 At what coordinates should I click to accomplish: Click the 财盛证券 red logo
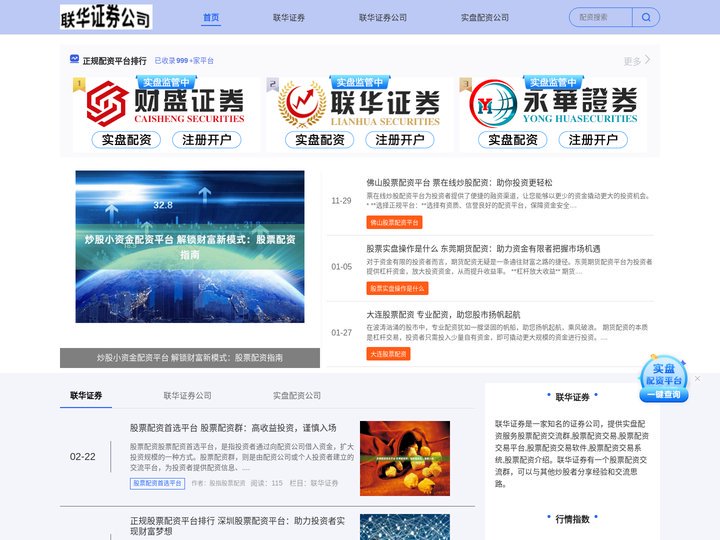[107, 104]
